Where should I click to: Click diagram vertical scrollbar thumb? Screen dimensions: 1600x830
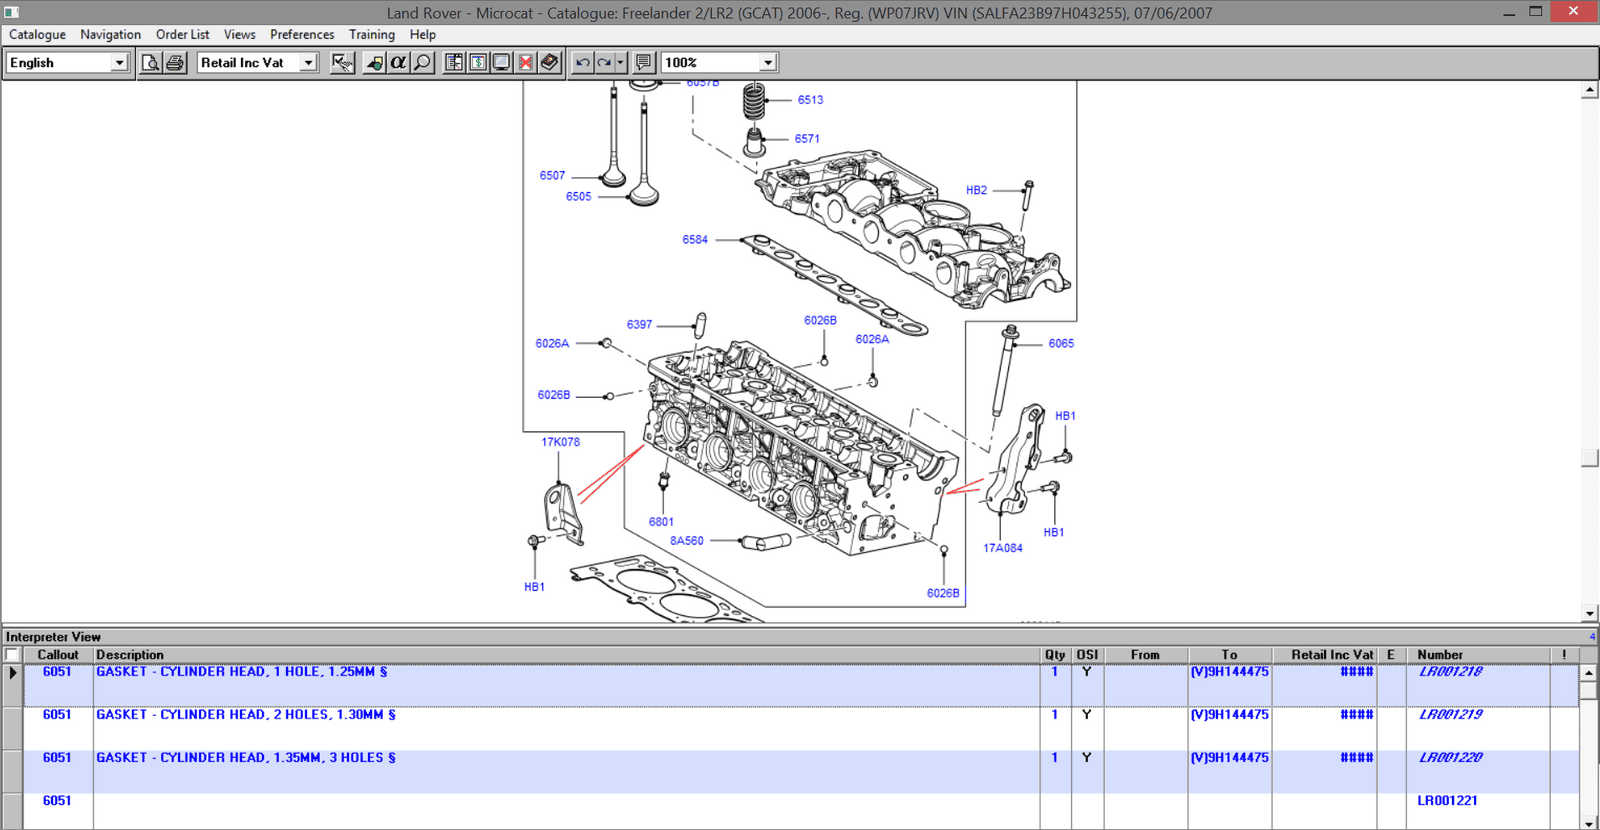[1590, 458]
